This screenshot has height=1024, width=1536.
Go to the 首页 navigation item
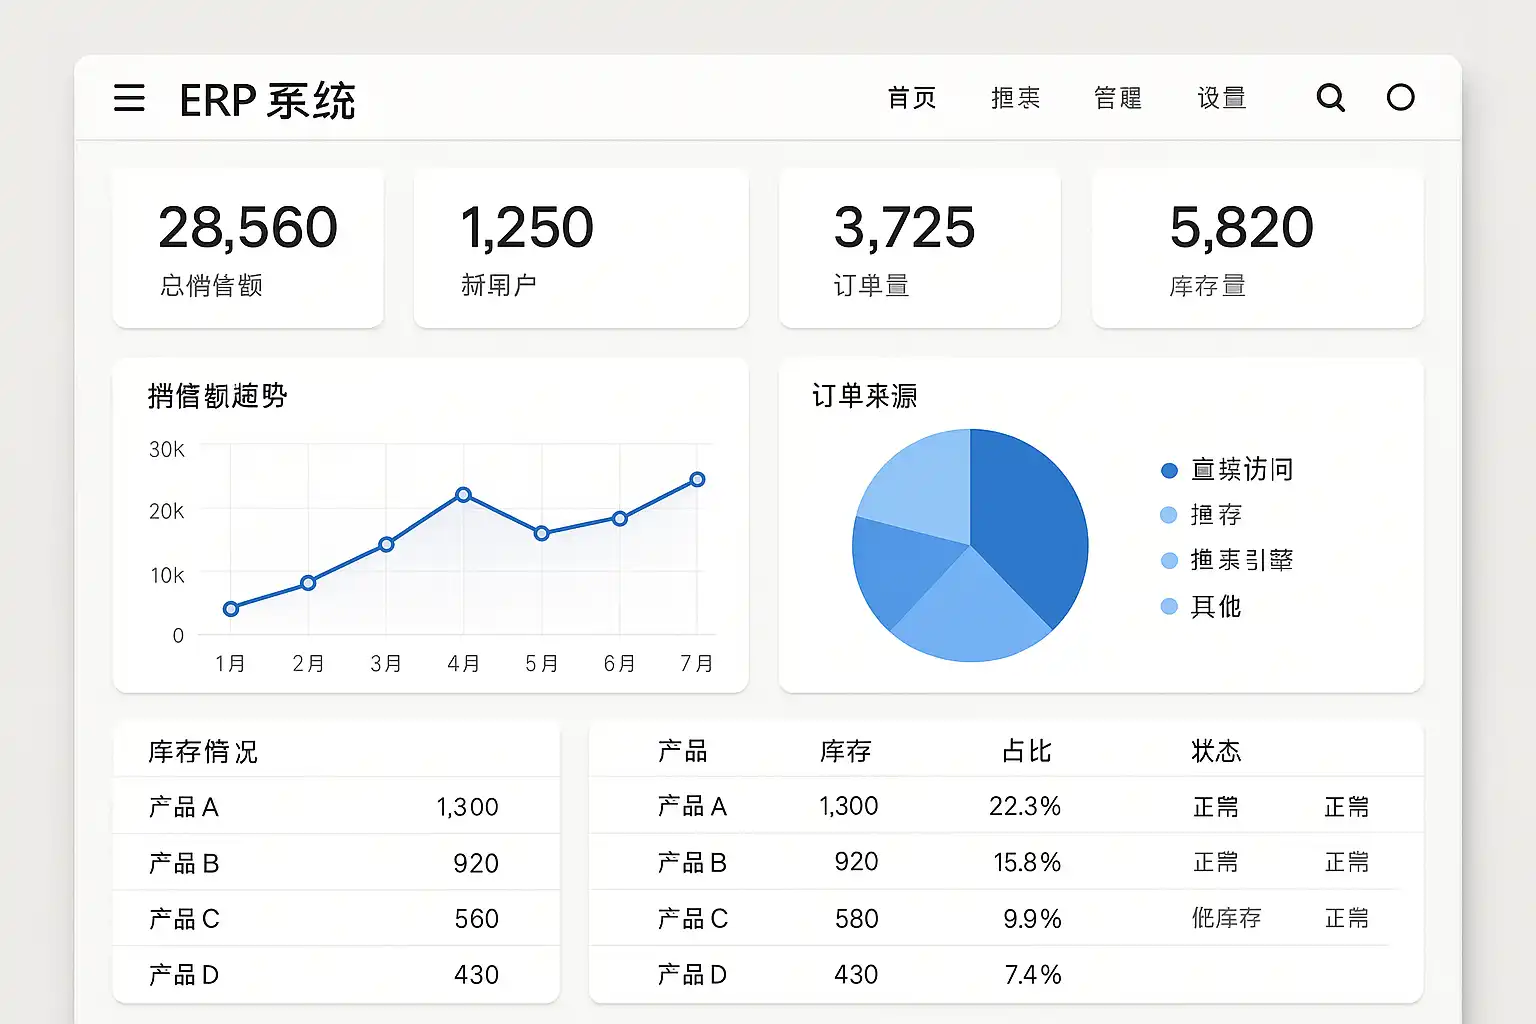point(911,98)
